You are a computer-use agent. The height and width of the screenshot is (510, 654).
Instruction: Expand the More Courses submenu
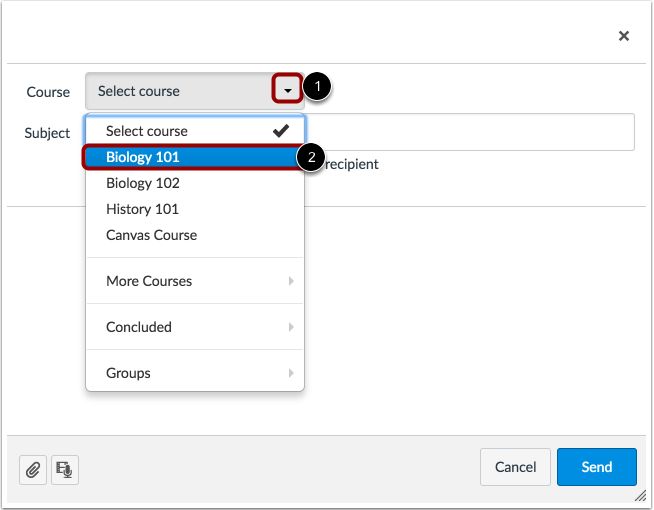coord(195,281)
